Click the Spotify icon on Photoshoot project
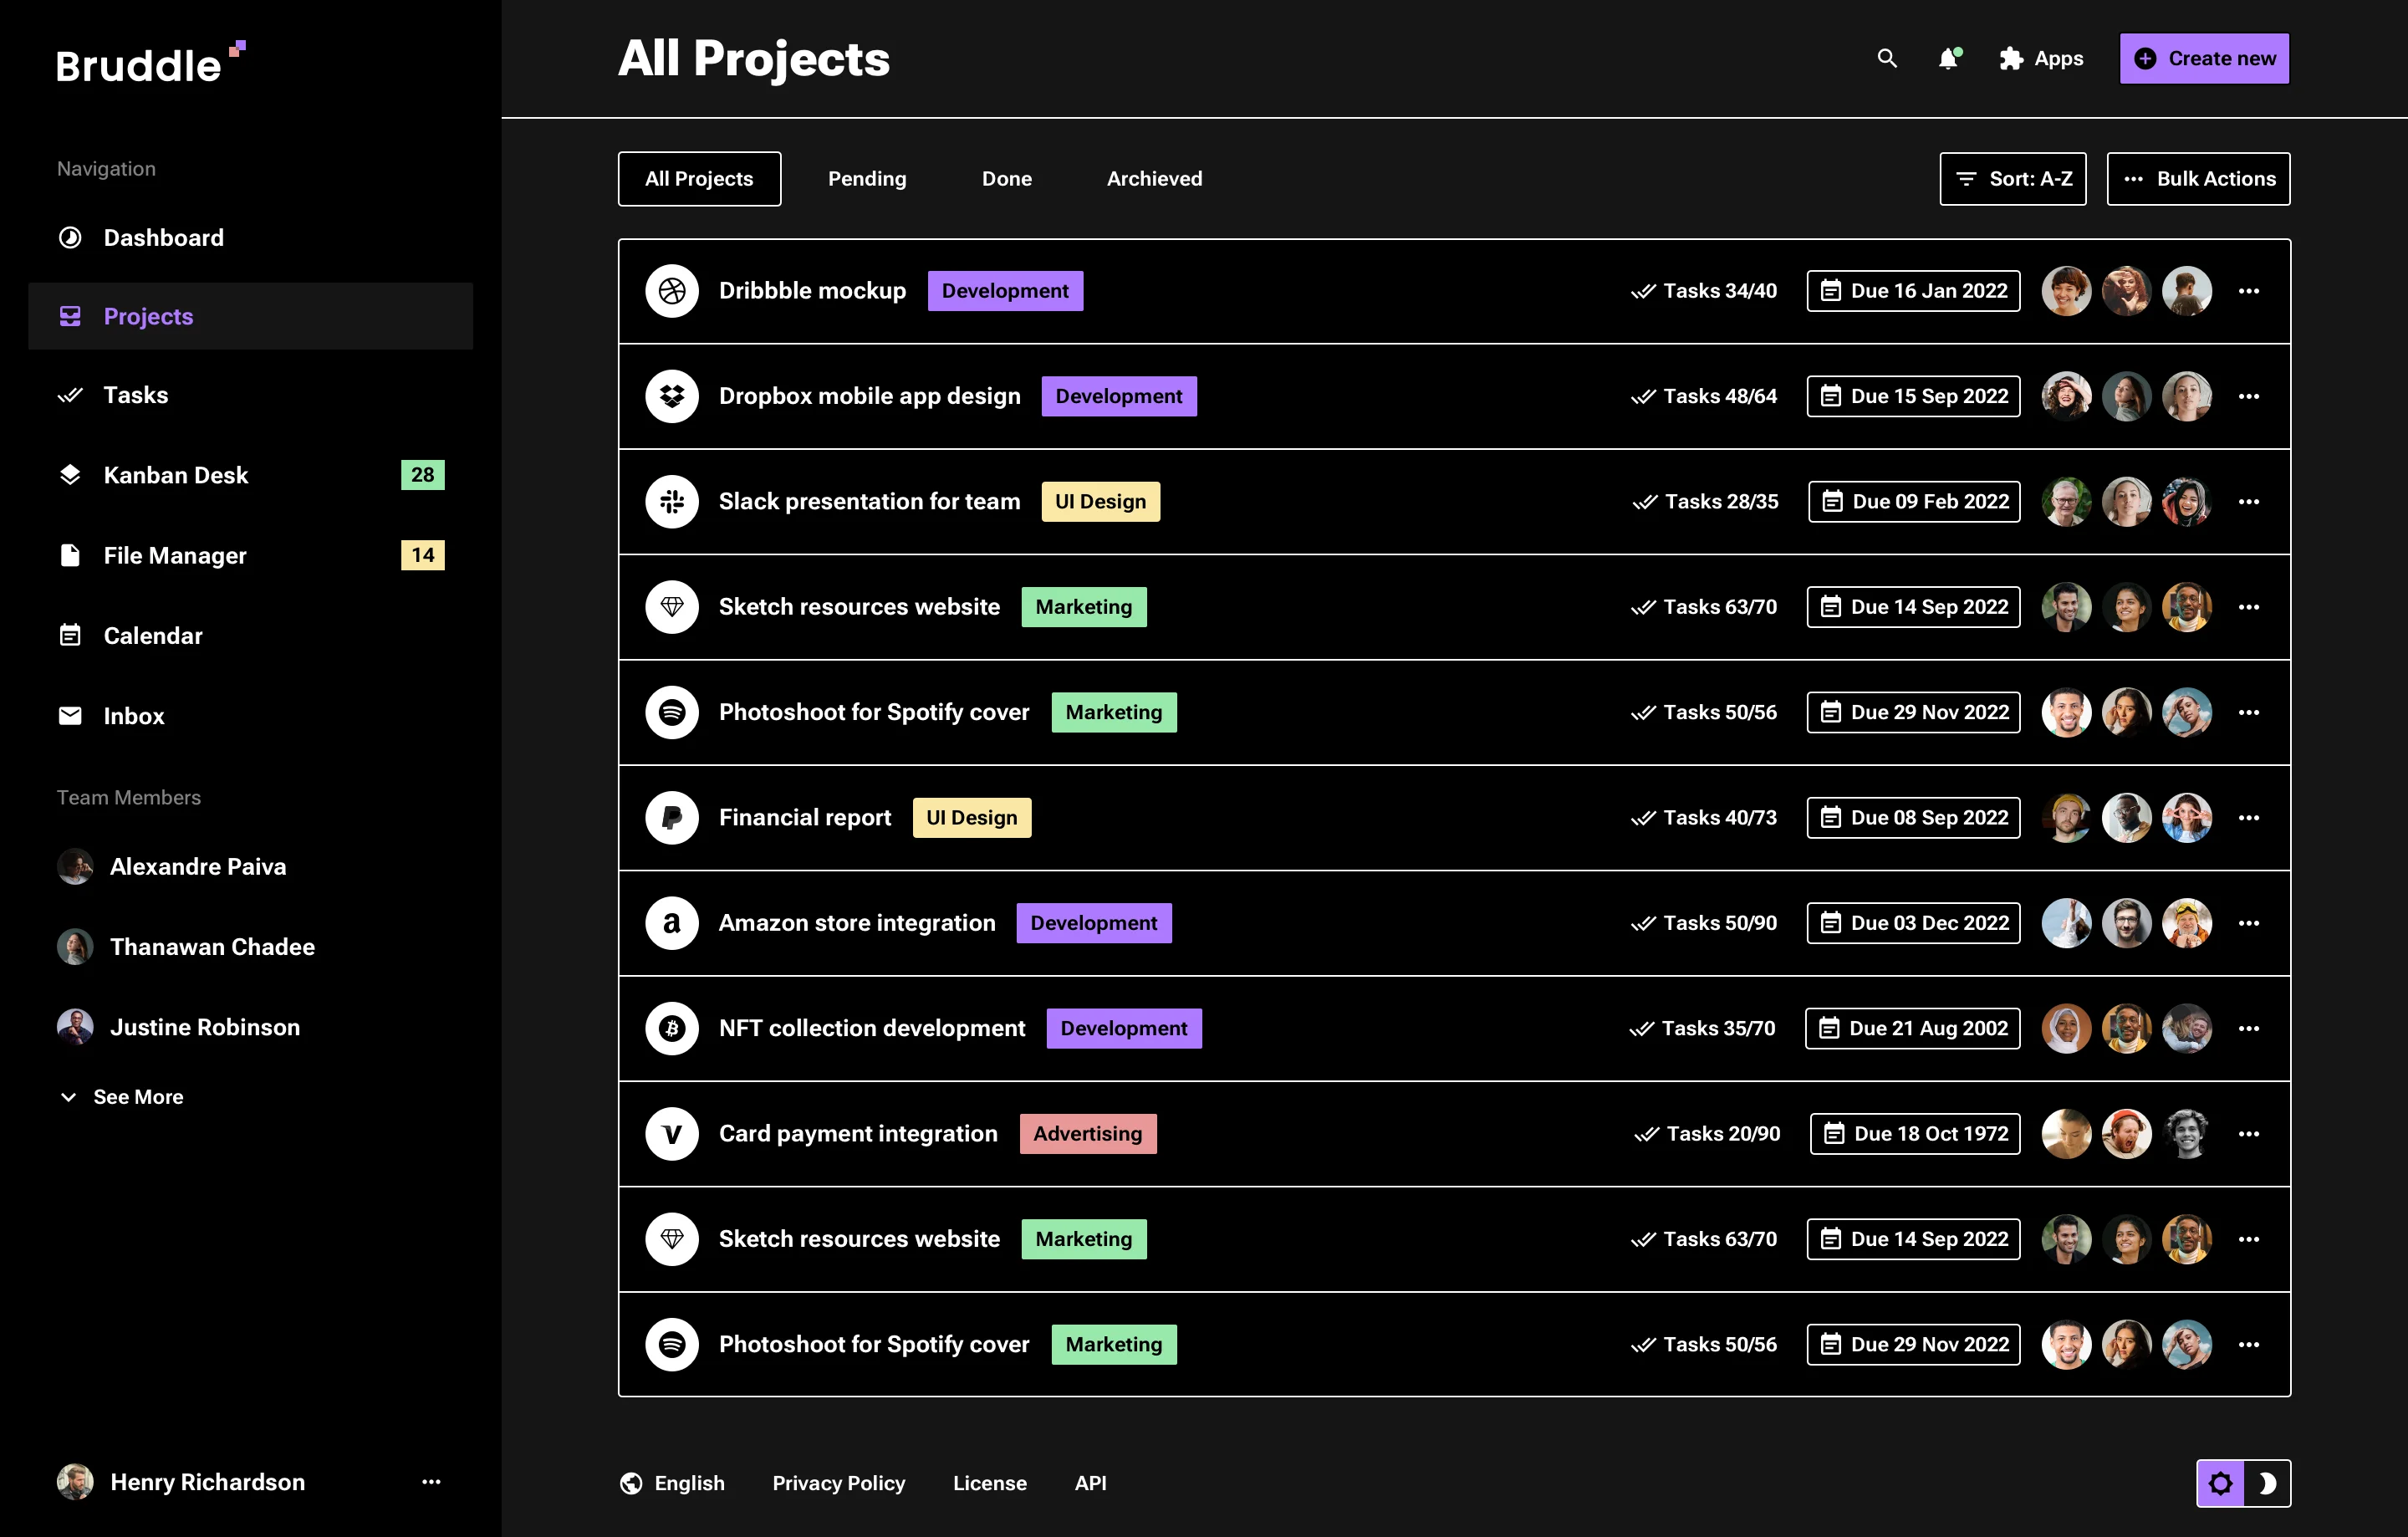This screenshot has height=1537, width=2408. tap(672, 712)
